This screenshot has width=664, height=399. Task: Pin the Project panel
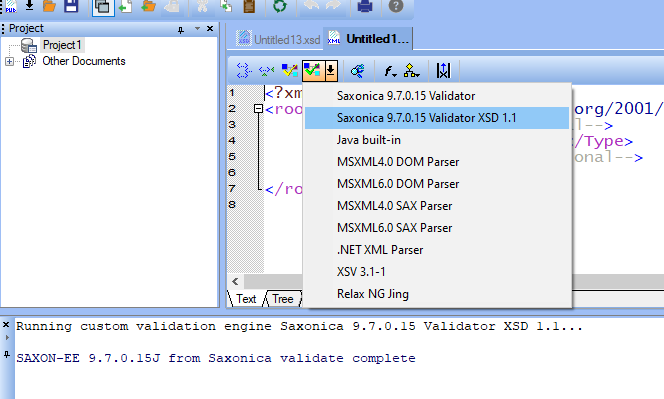[181, 29]
